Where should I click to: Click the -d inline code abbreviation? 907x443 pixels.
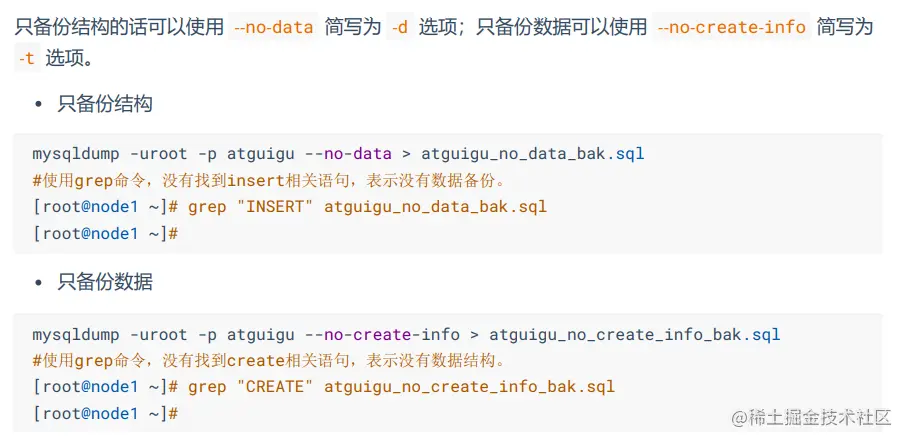point(399,27)
